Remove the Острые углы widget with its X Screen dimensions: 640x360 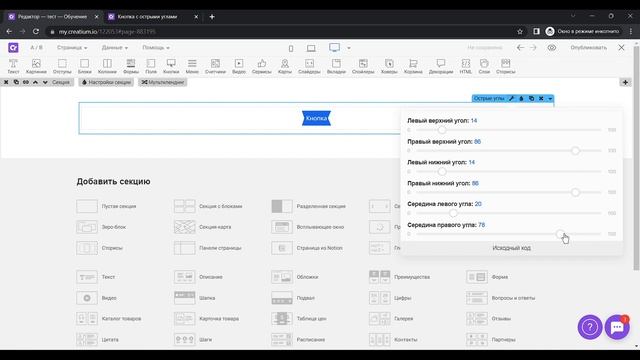click(x=541, y=98)
